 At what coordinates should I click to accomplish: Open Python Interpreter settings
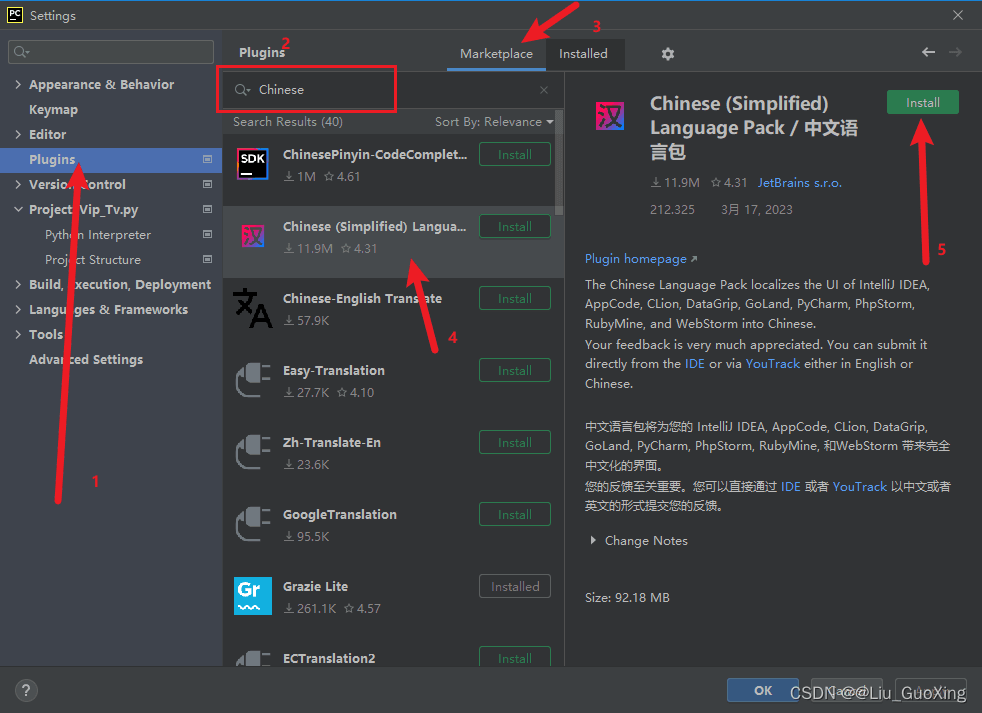tap(98, 235)
